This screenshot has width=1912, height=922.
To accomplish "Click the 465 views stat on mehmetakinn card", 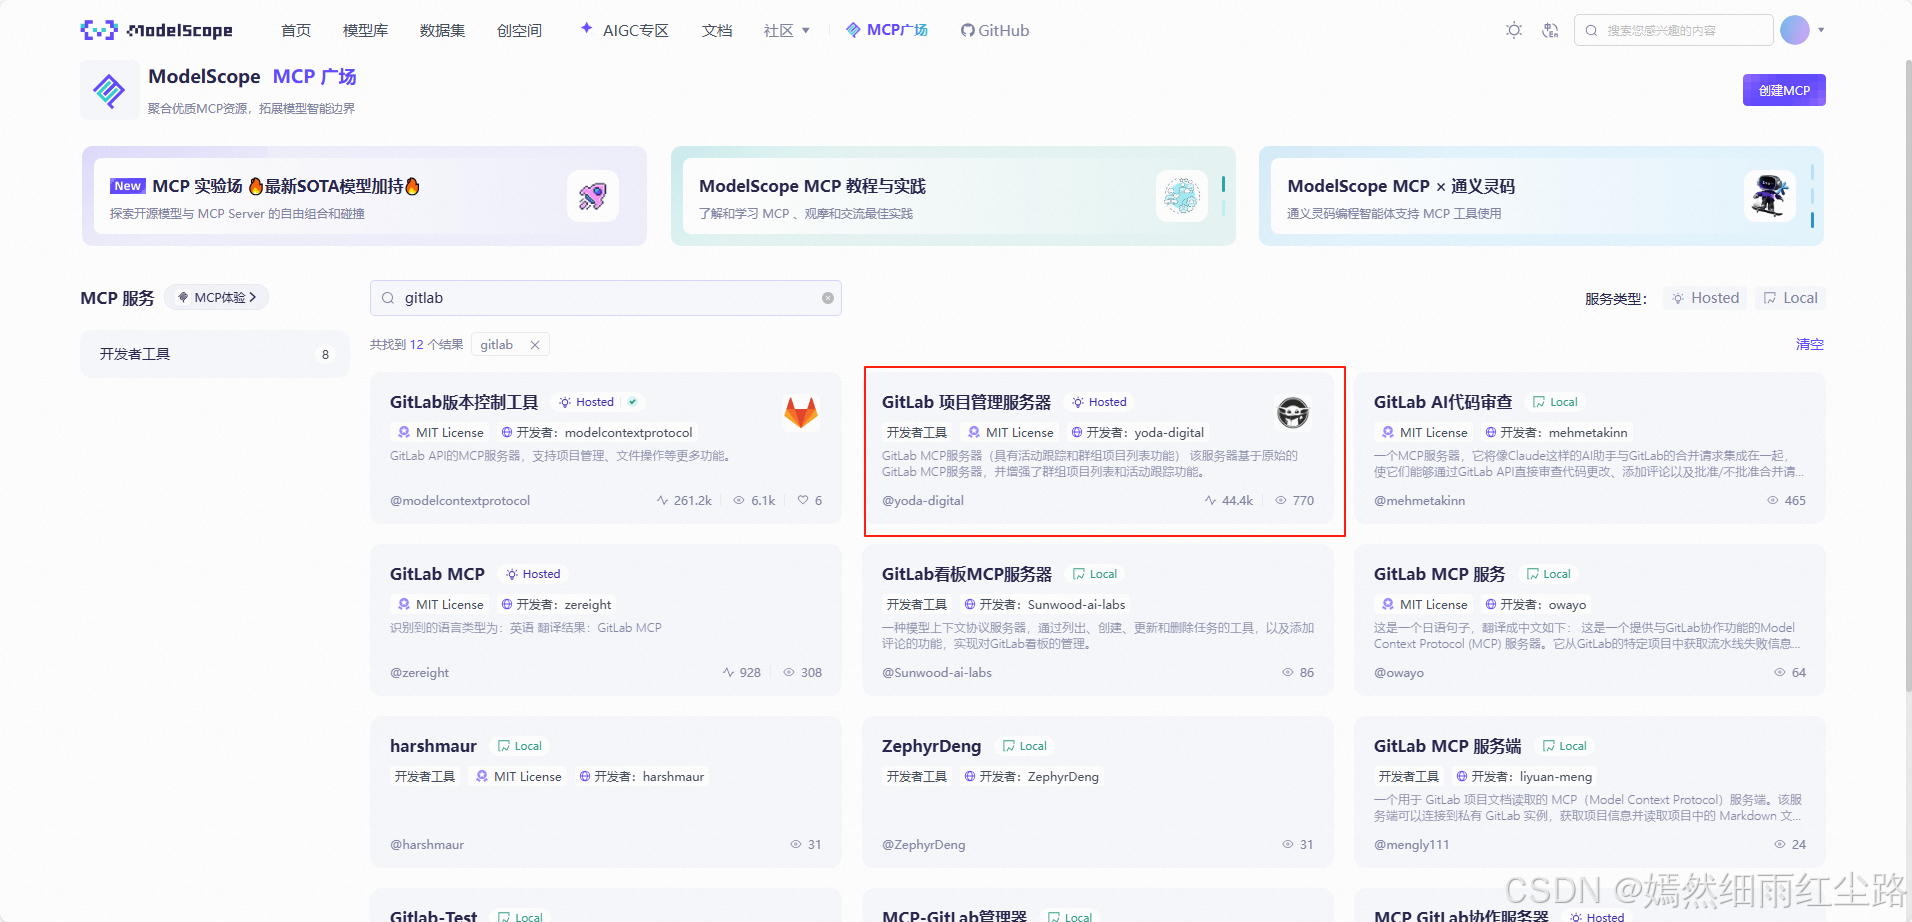I will pos(1786,501).
